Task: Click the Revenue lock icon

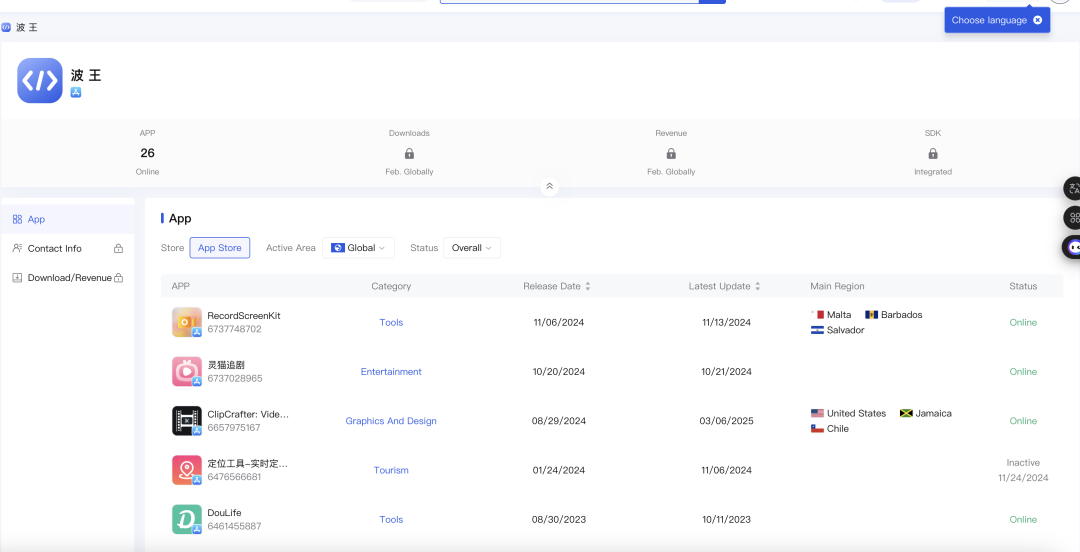Action: (x=671, y=153)
